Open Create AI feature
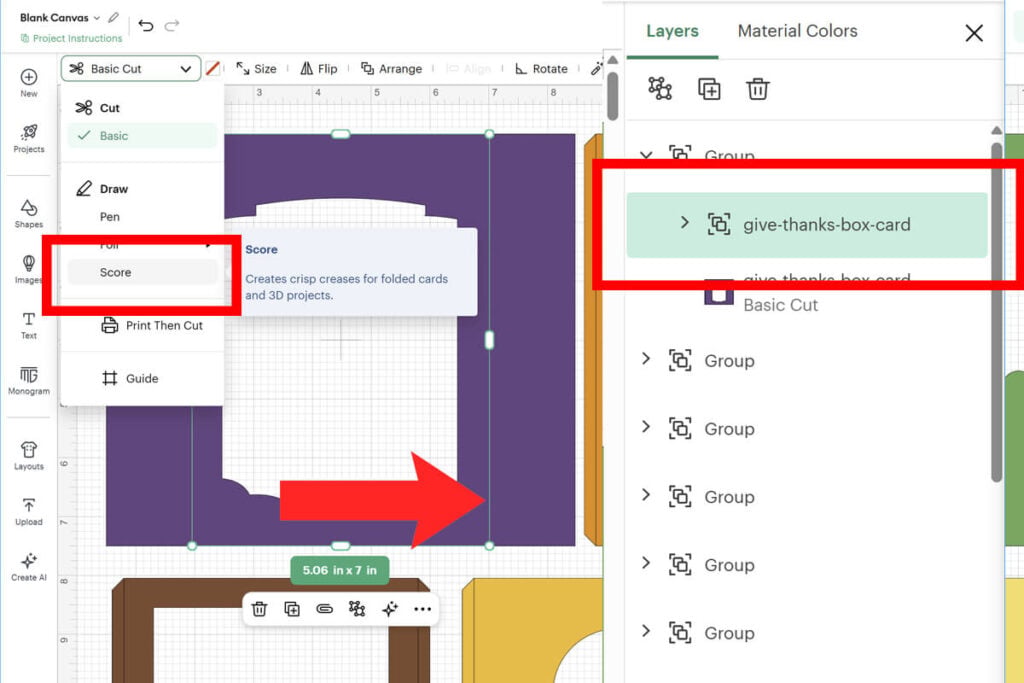The width and height of the screenshot is (1024, 683). click(x=29, y=567)
